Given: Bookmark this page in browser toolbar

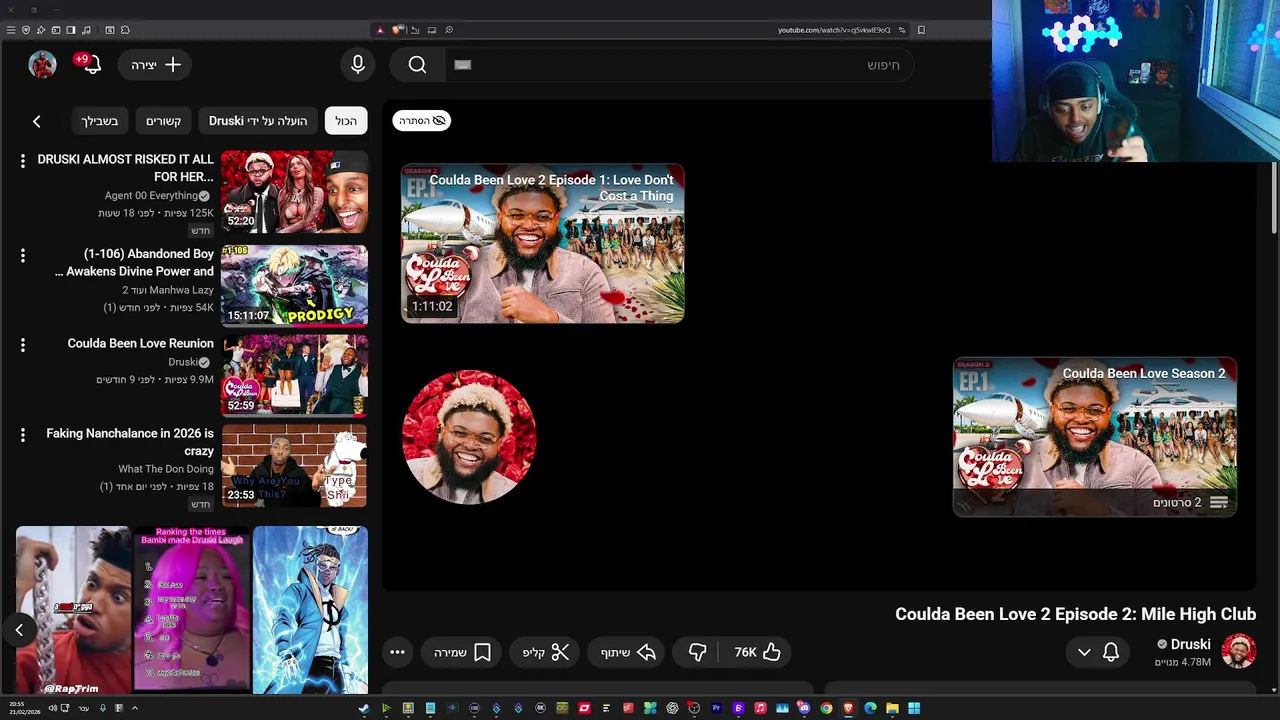Looking at the screenshot, I should point(921,30).
